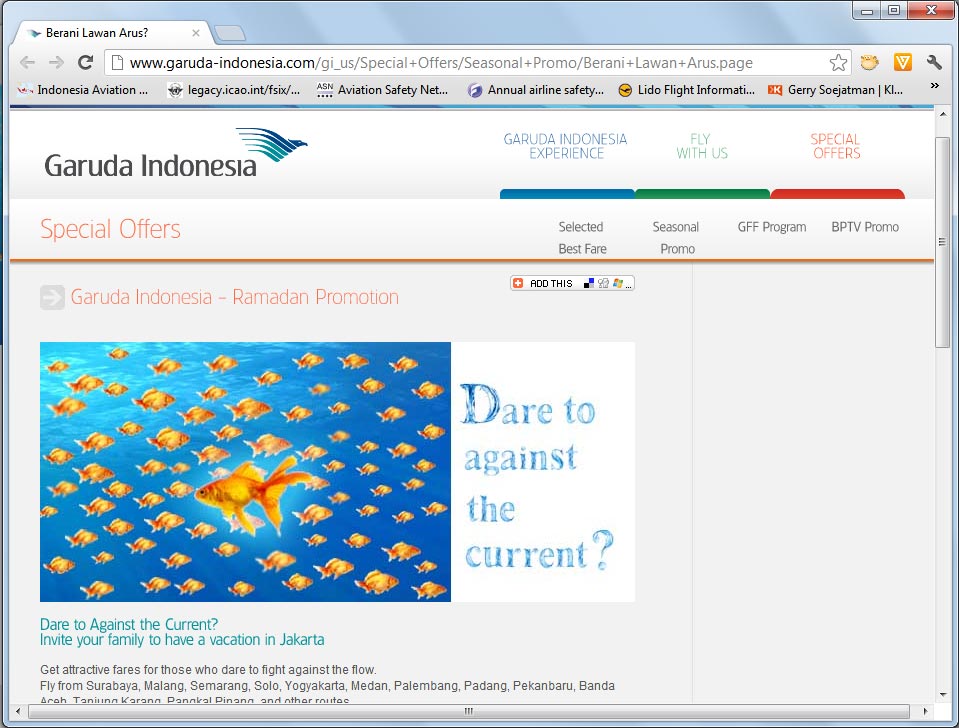Screen dimensions: 959x728
Task: Click Windows Live icon in share widget
Action: (618, 283)
